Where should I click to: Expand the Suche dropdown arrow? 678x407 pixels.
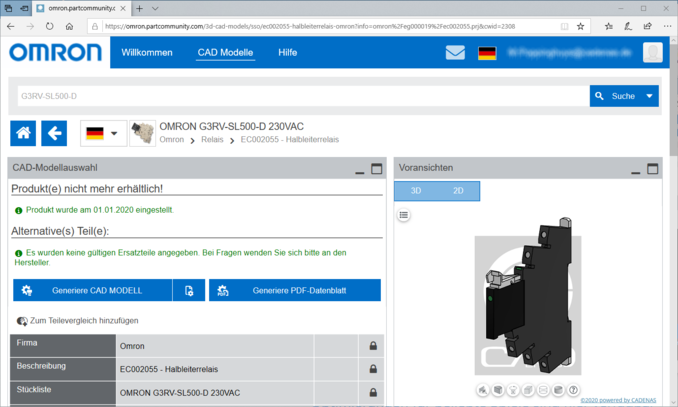(x=650, y=96)
